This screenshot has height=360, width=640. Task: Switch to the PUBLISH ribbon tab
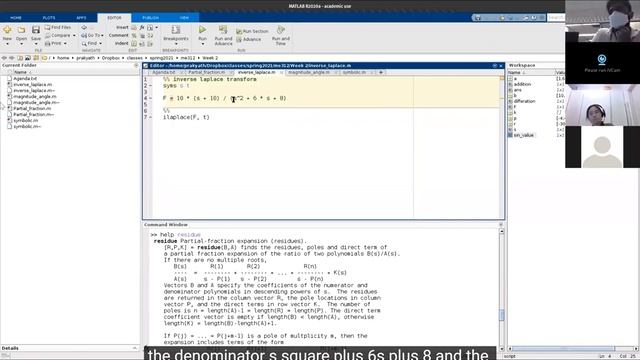coord(150,18)
